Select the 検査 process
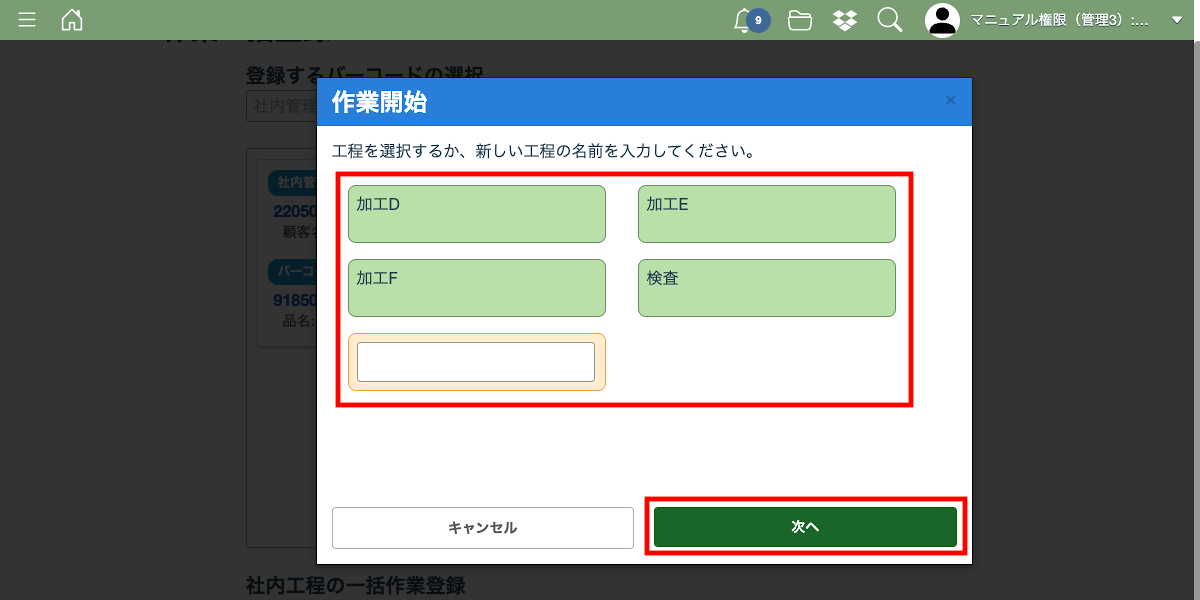Viewport: 1200px width, 600px height. pyautogui.click(x=766, y=288)
